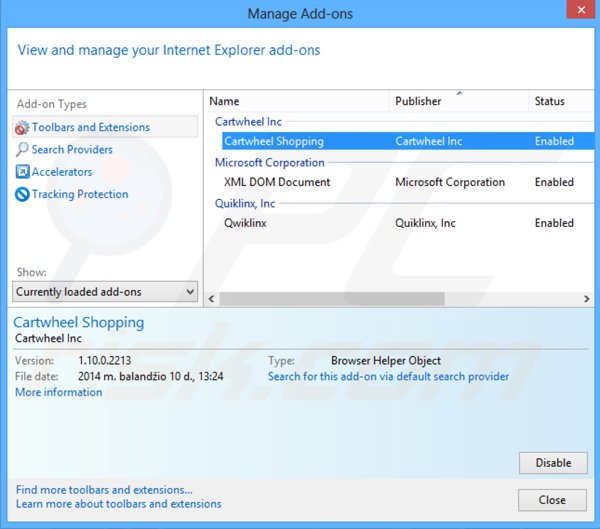Select Toolbars and Extensions add-on type

tap(105, 127)
